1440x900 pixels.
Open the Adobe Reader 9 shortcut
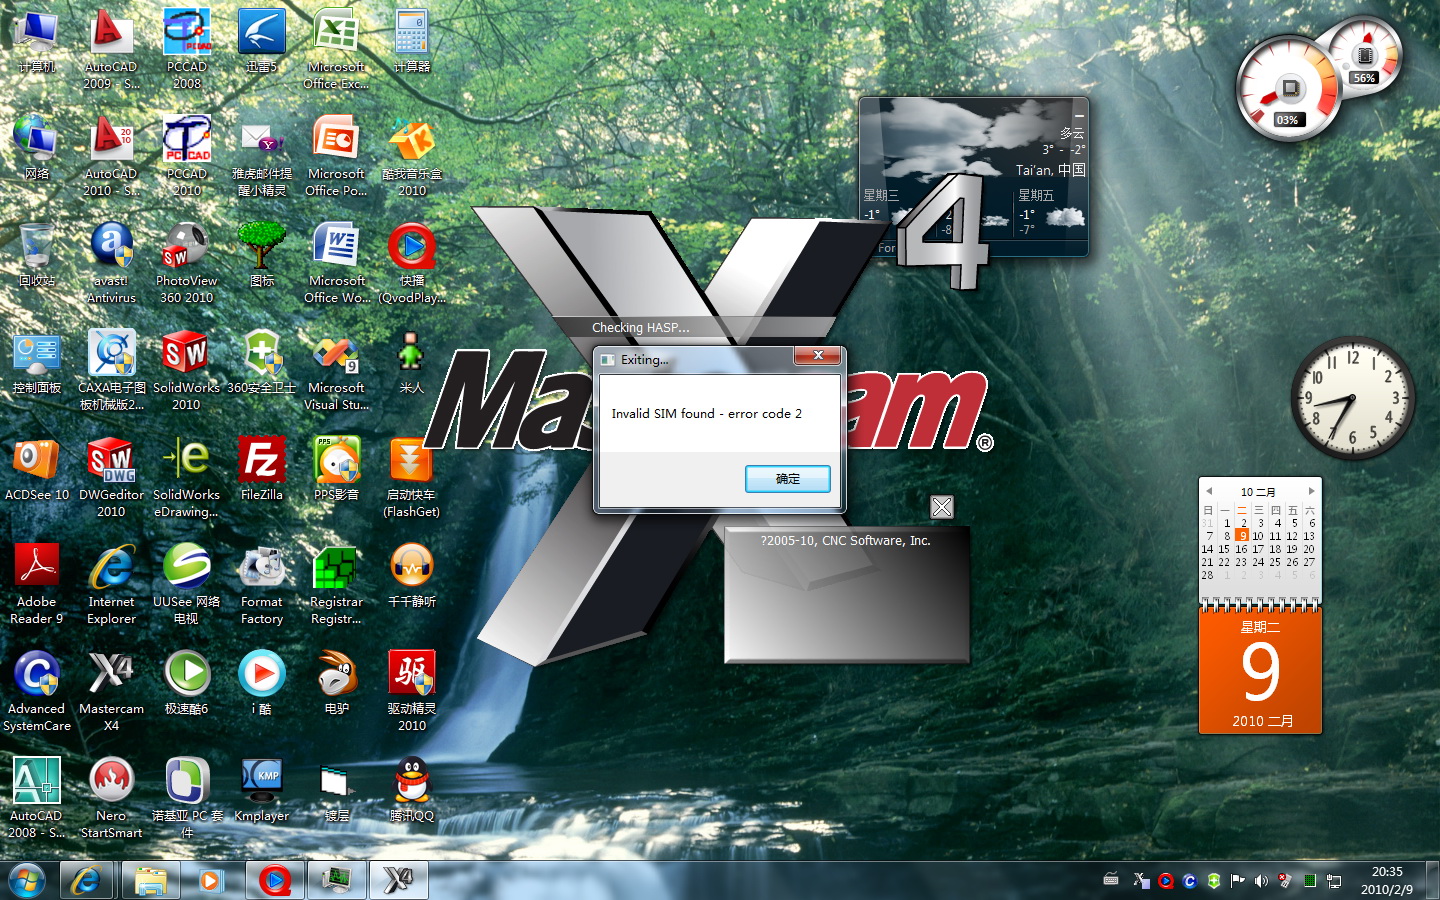tap(37, 585)
